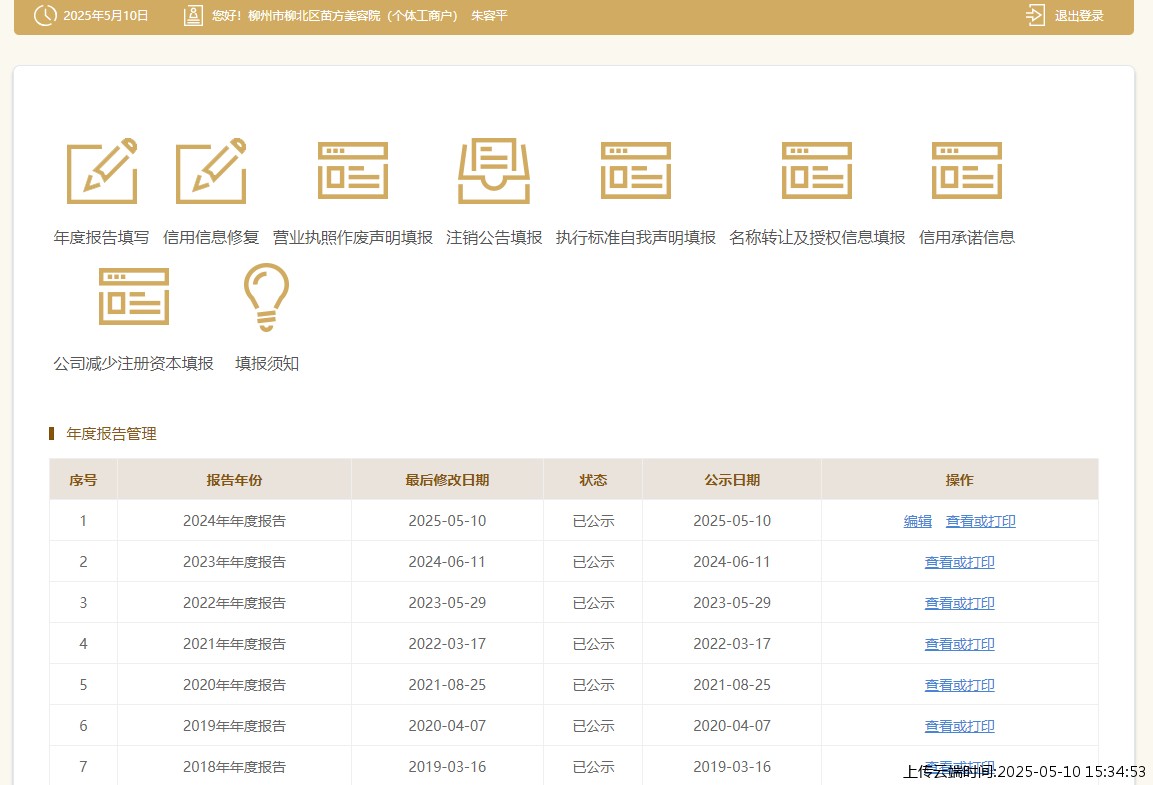Open the 年度报告填写 pencil icon
The height and width of the screenshot is (785, 1153).
[x=101, y=171]
